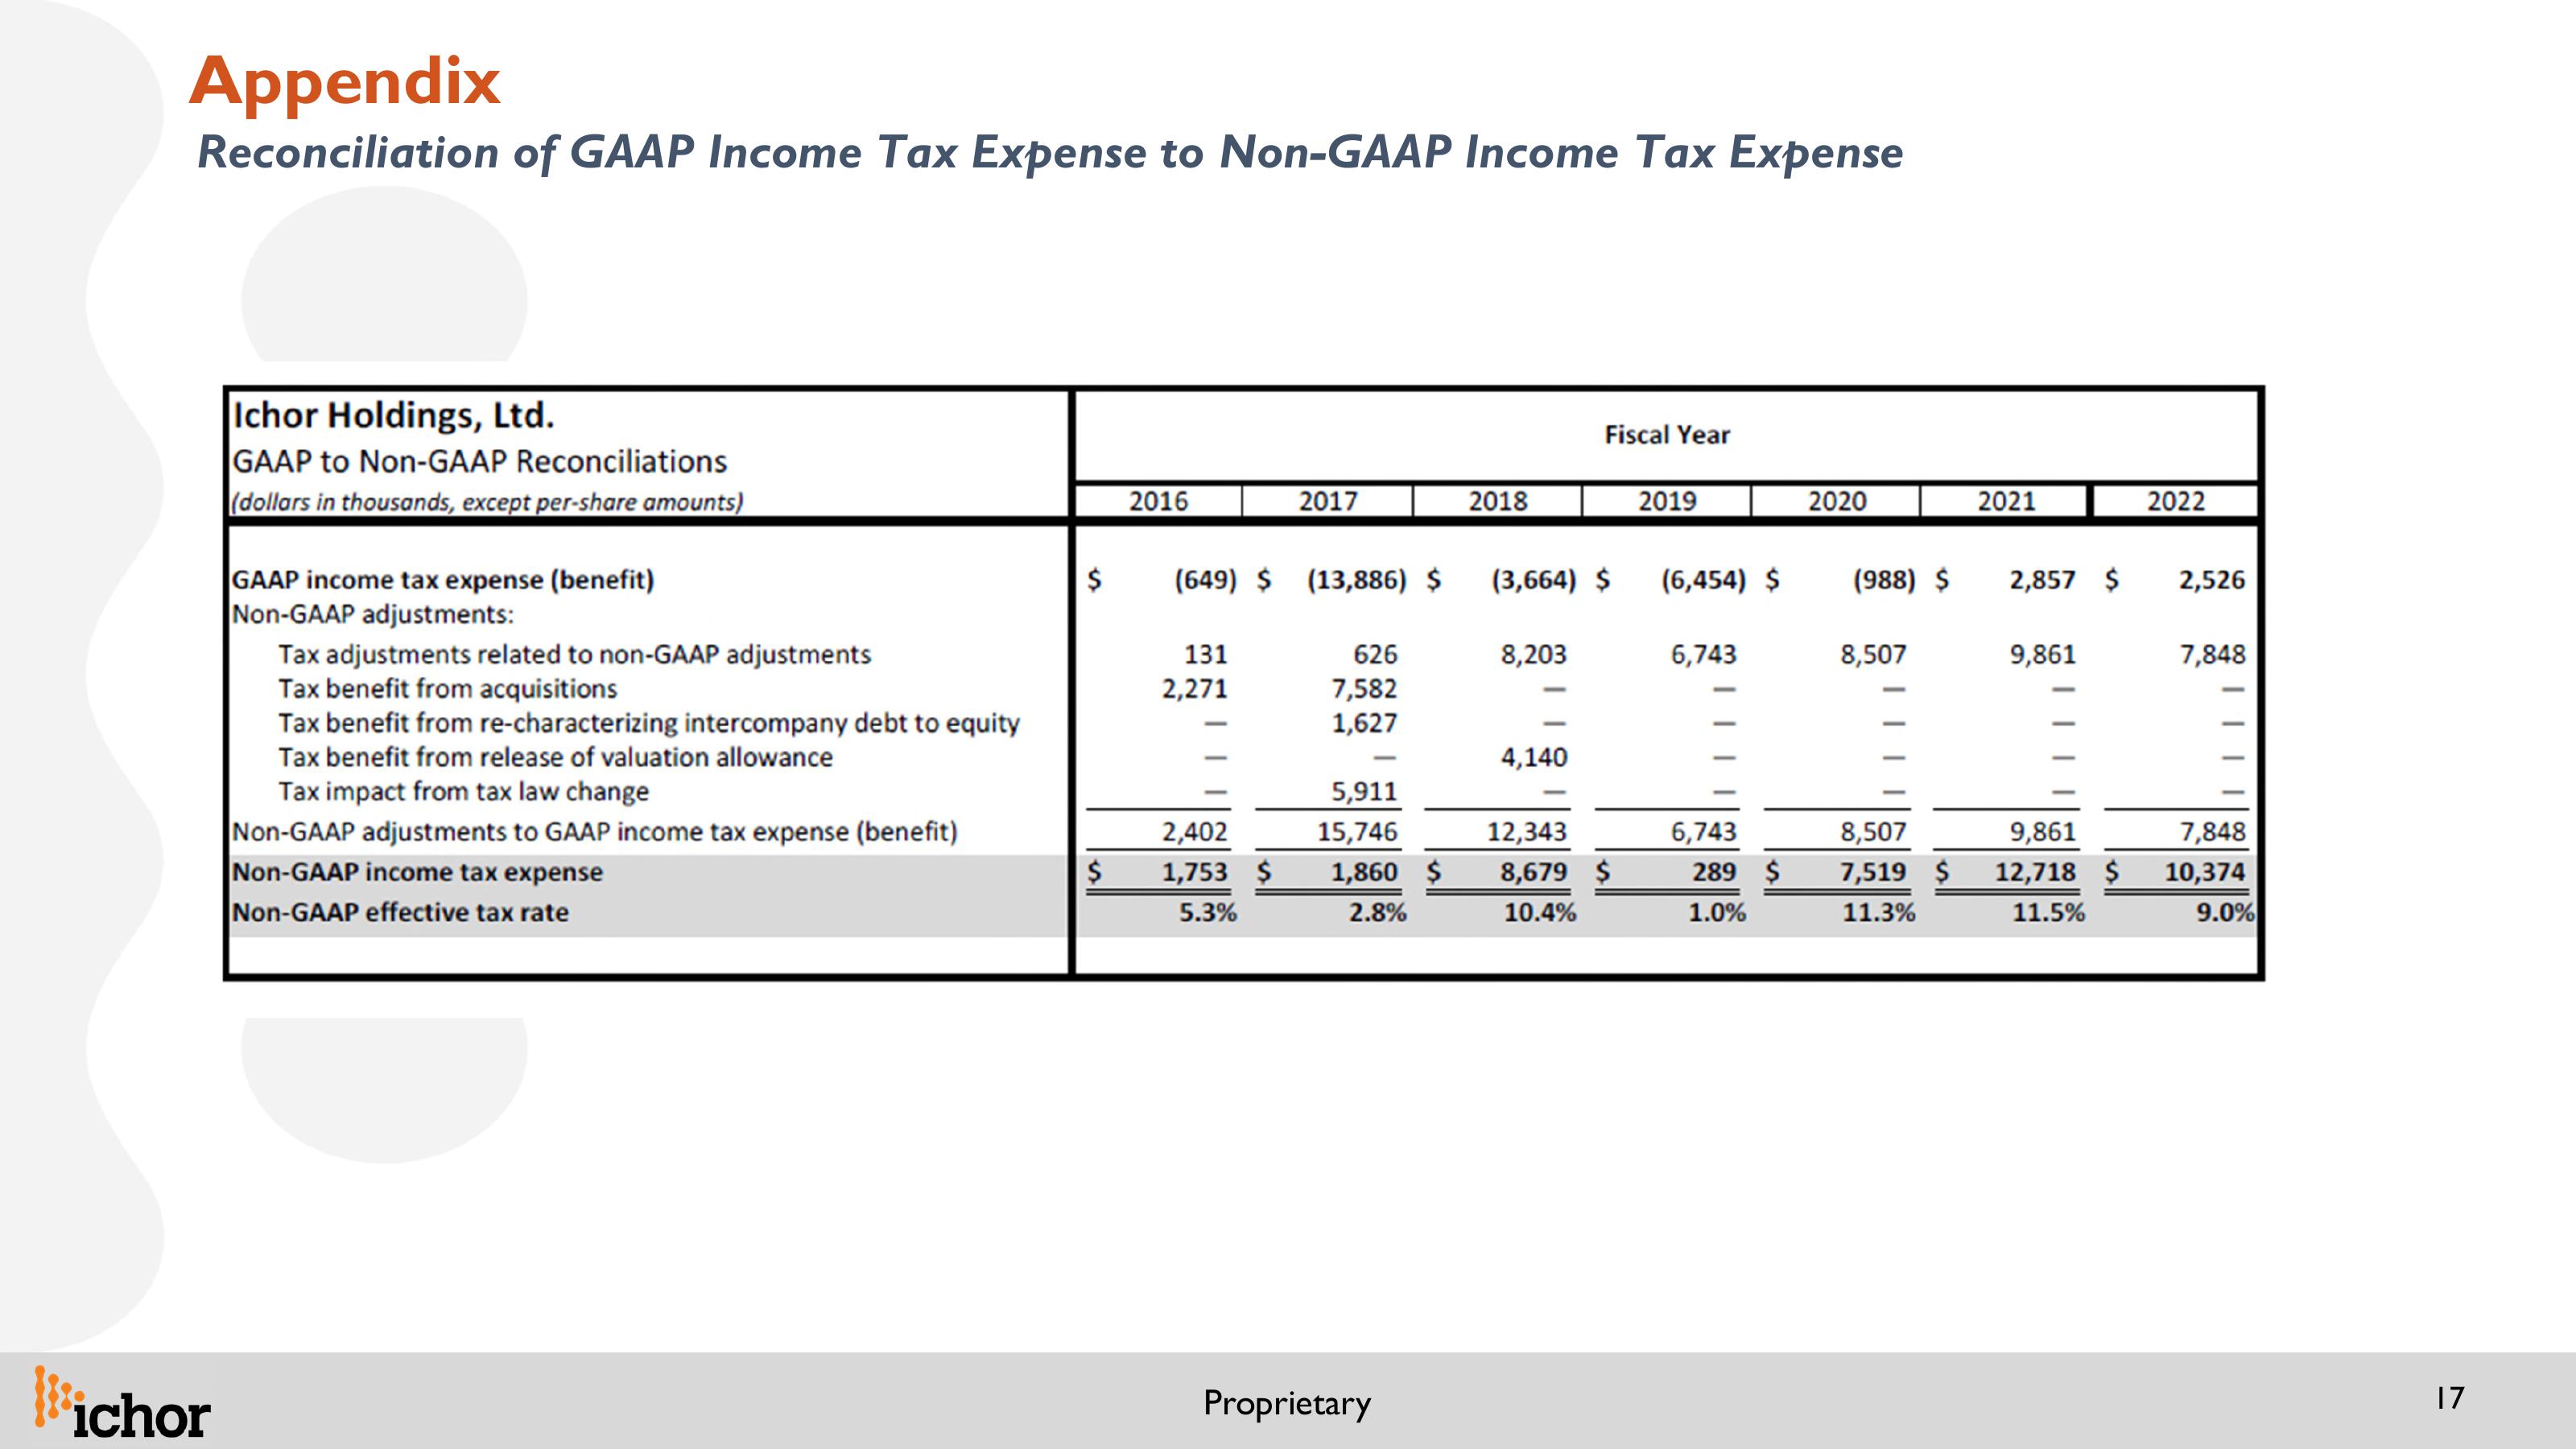Click the 2.8% effective tax rate
Viewport: 2576px width, 1449px height.
point(1378,913)
